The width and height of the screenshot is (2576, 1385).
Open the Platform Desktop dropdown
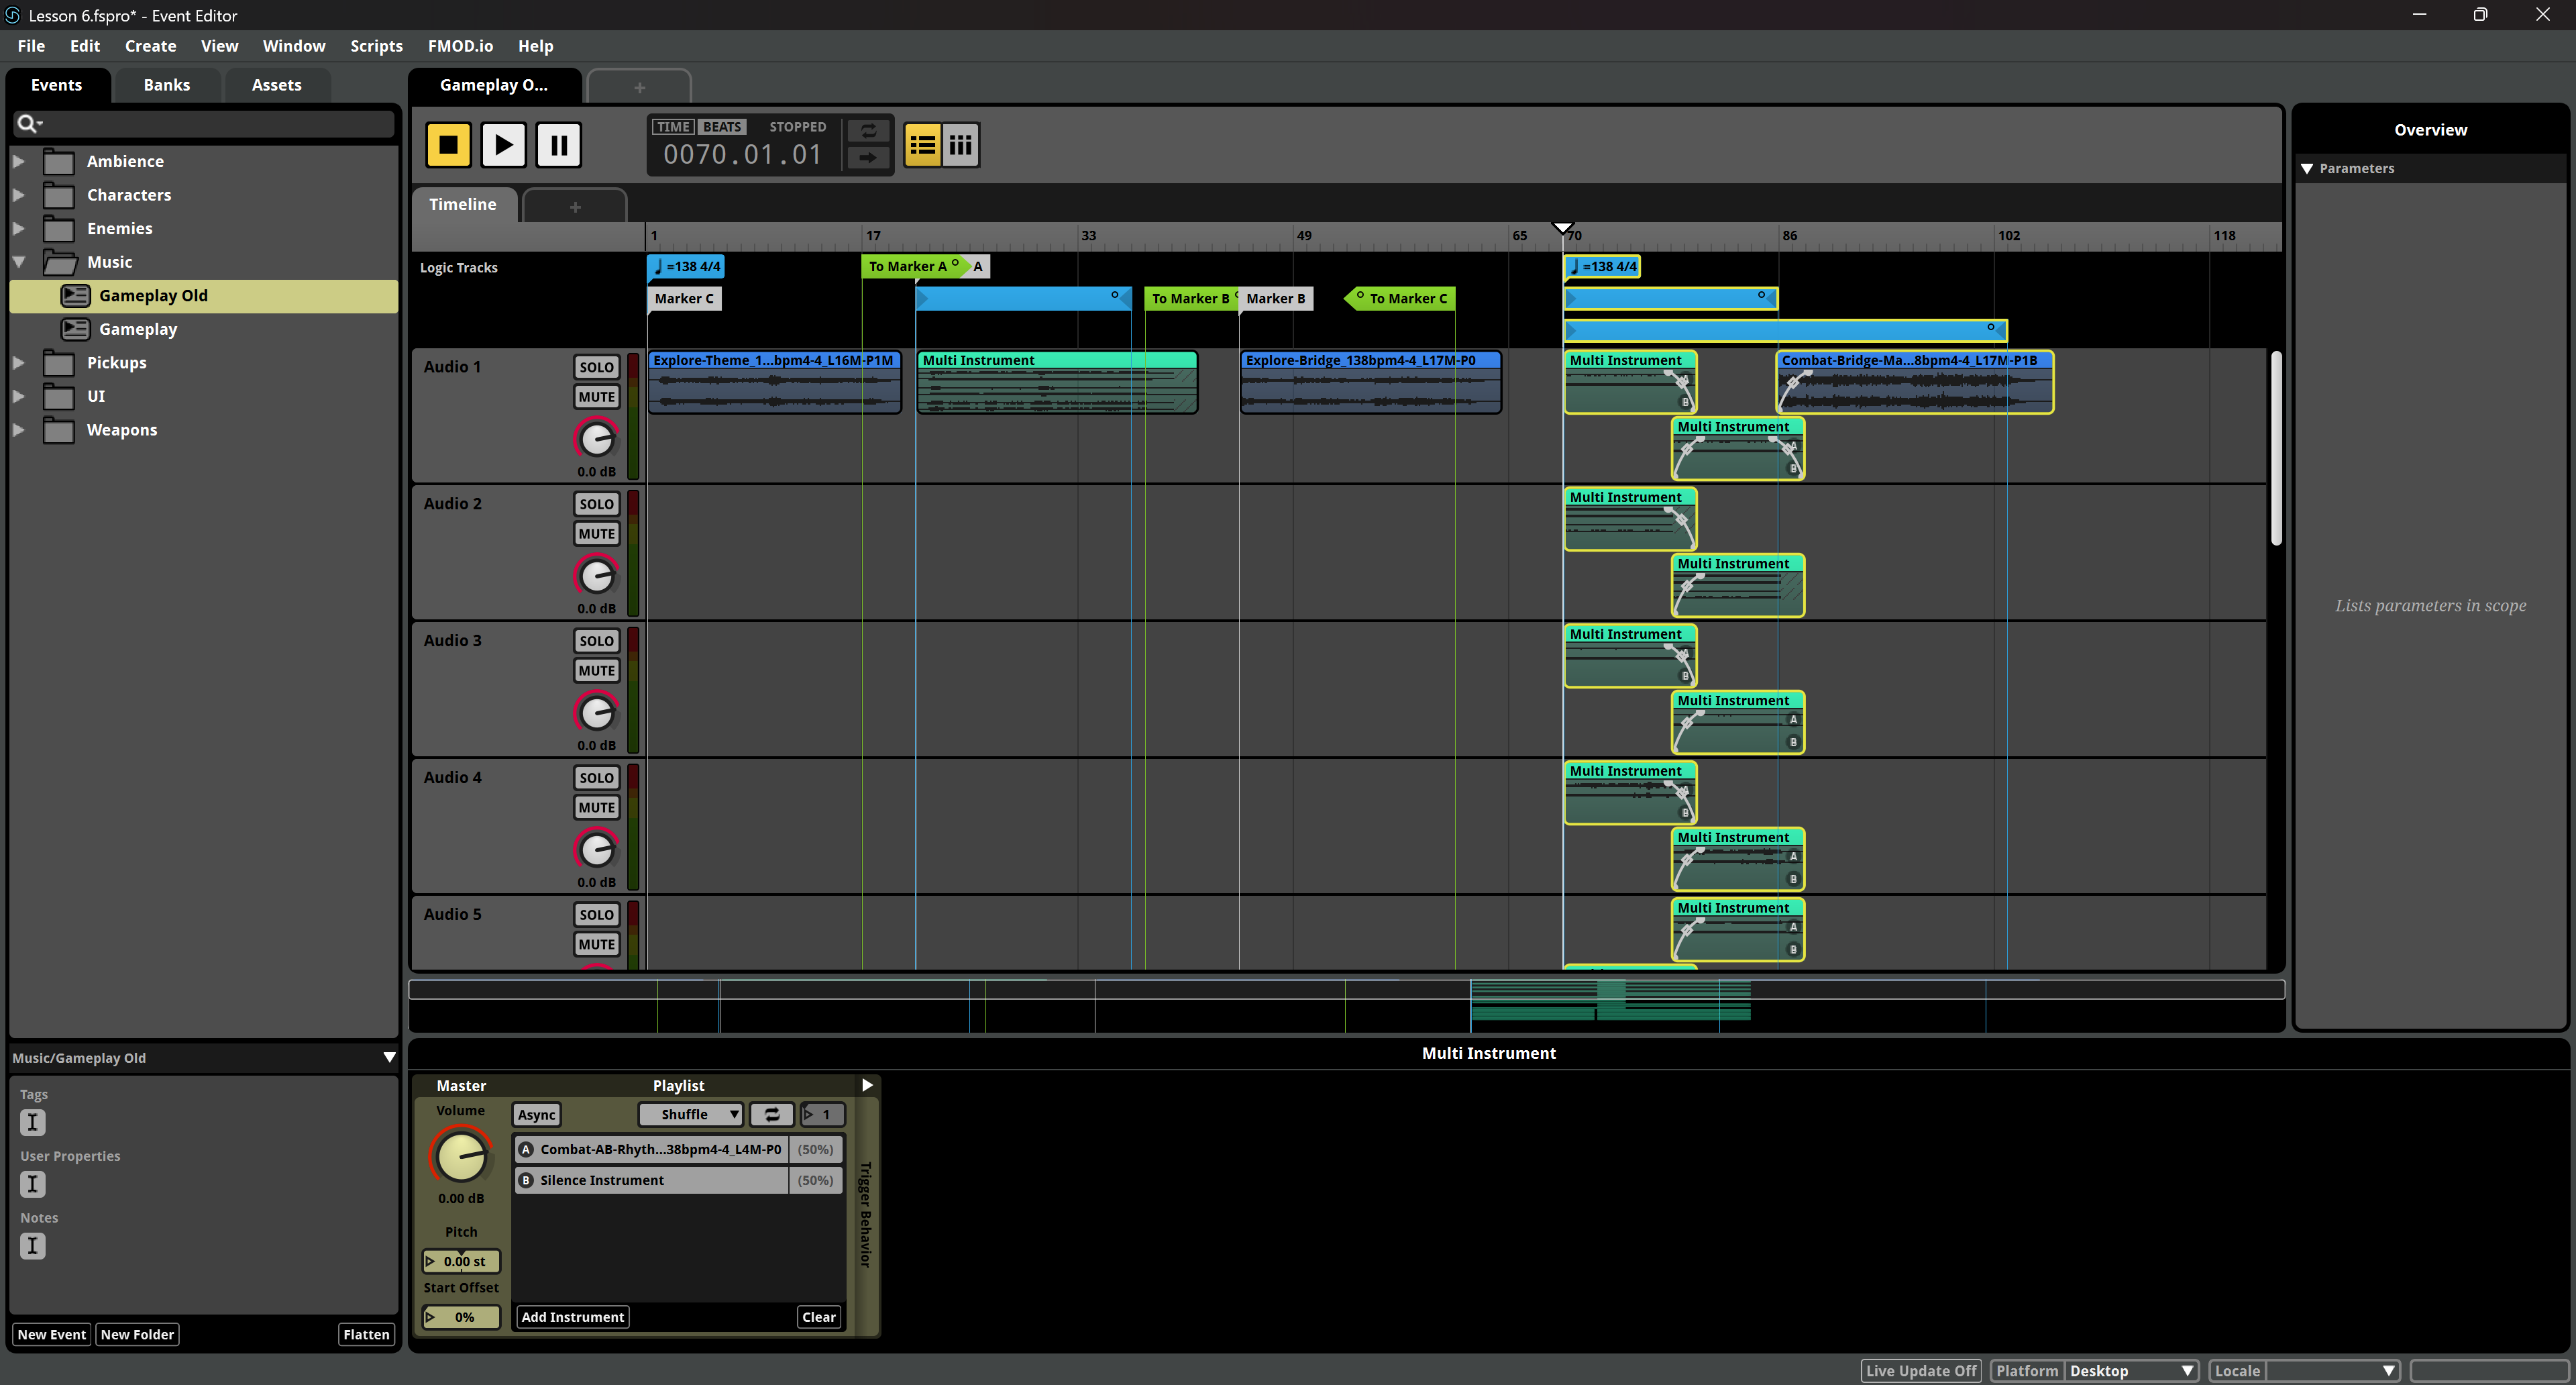(2131, 1371)
